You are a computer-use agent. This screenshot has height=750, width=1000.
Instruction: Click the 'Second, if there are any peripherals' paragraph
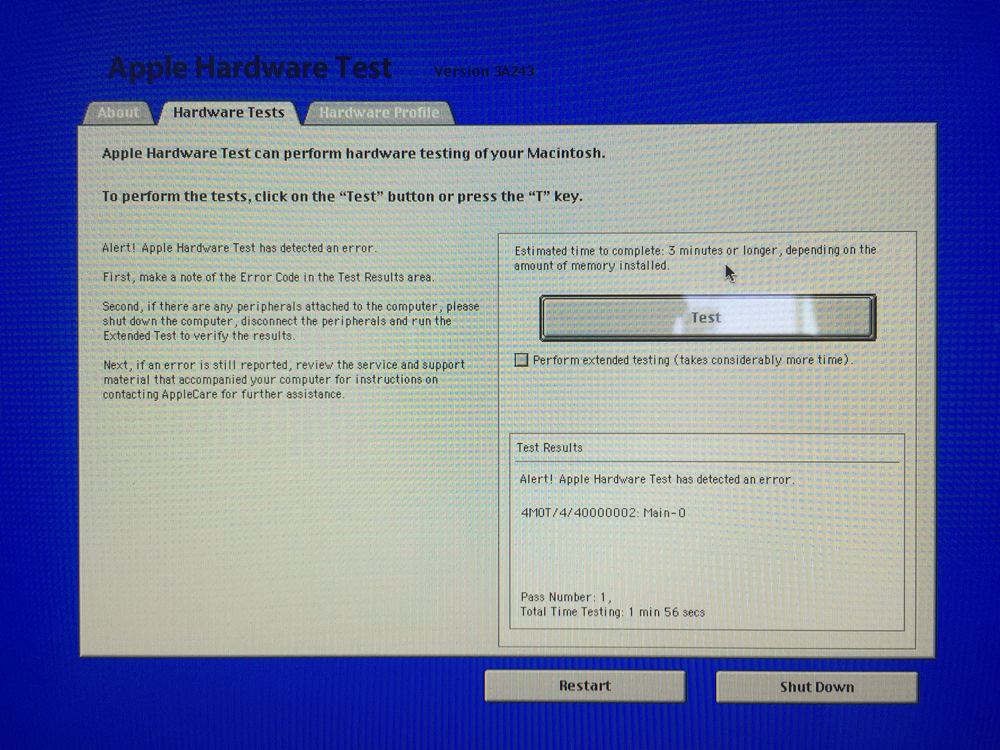click(x=291, y=321)
